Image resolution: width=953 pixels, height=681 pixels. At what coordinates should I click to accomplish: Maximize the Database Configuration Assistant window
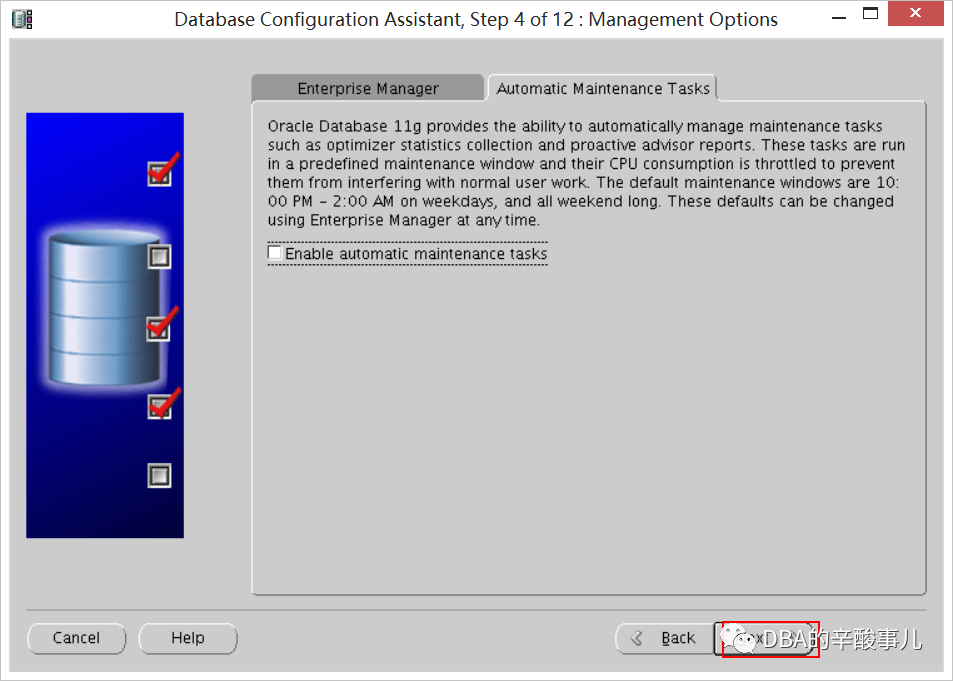870,13
